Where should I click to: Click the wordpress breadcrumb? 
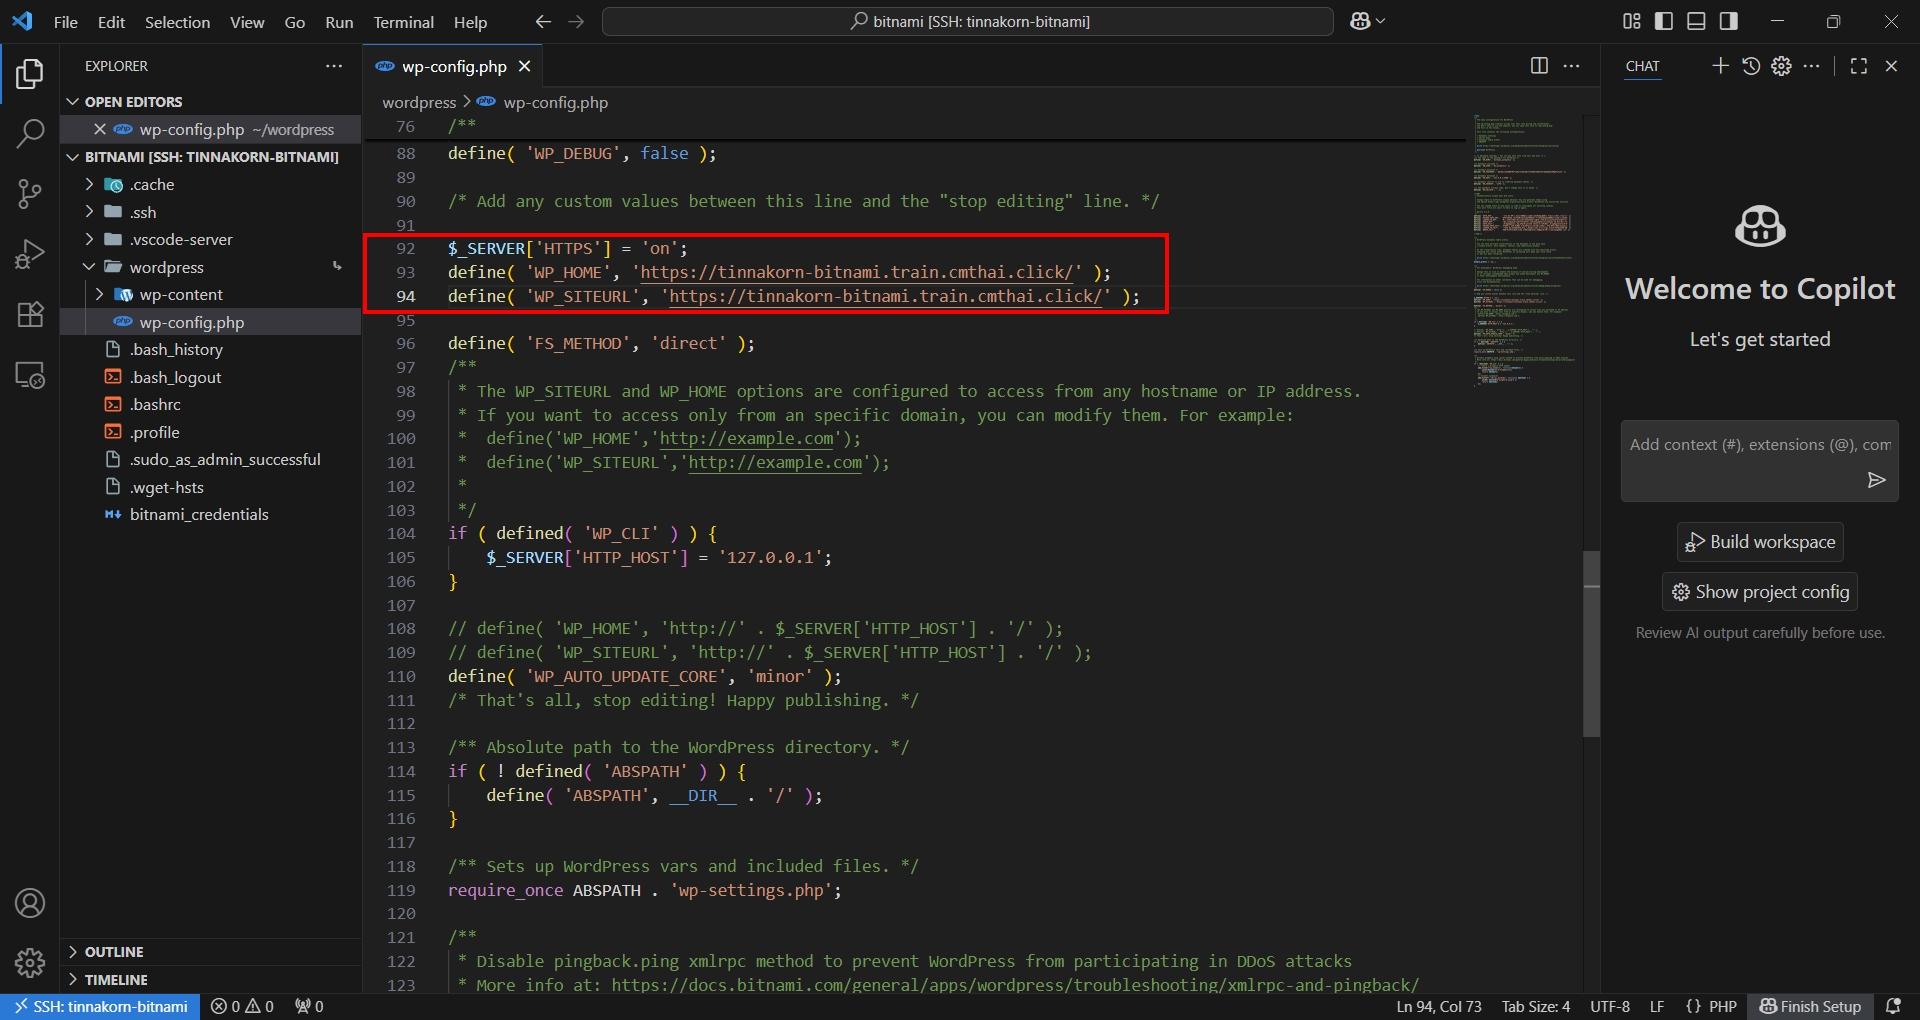(x=419, y=102)
